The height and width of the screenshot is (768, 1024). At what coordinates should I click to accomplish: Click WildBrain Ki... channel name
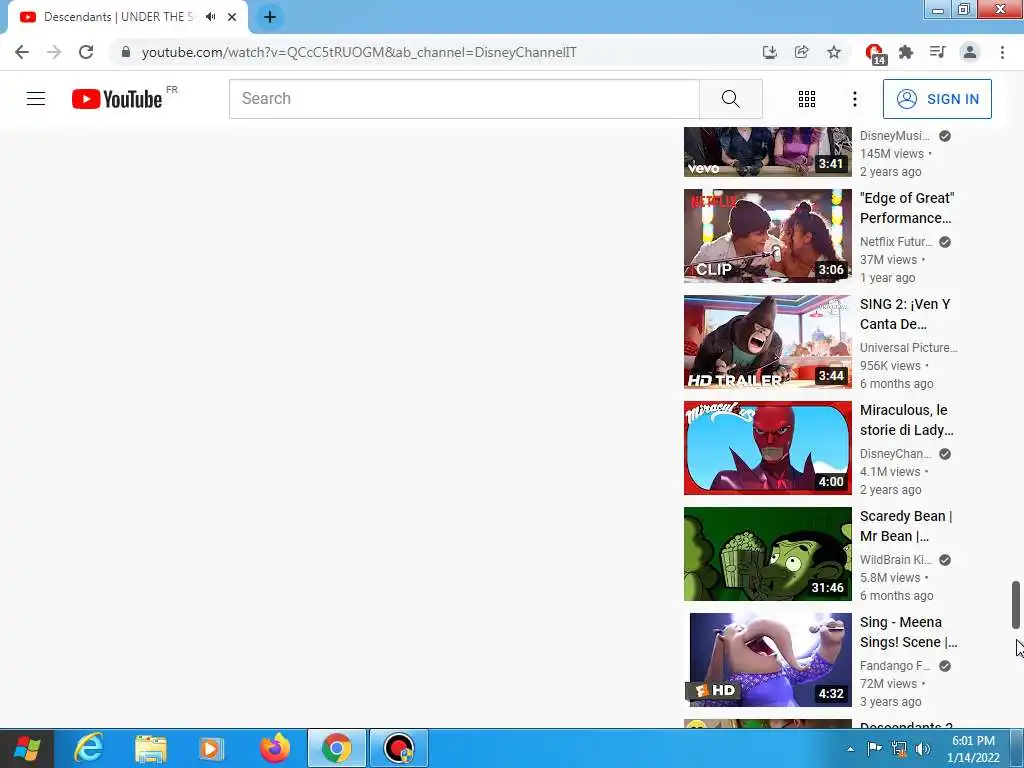(x=895, y=560)
